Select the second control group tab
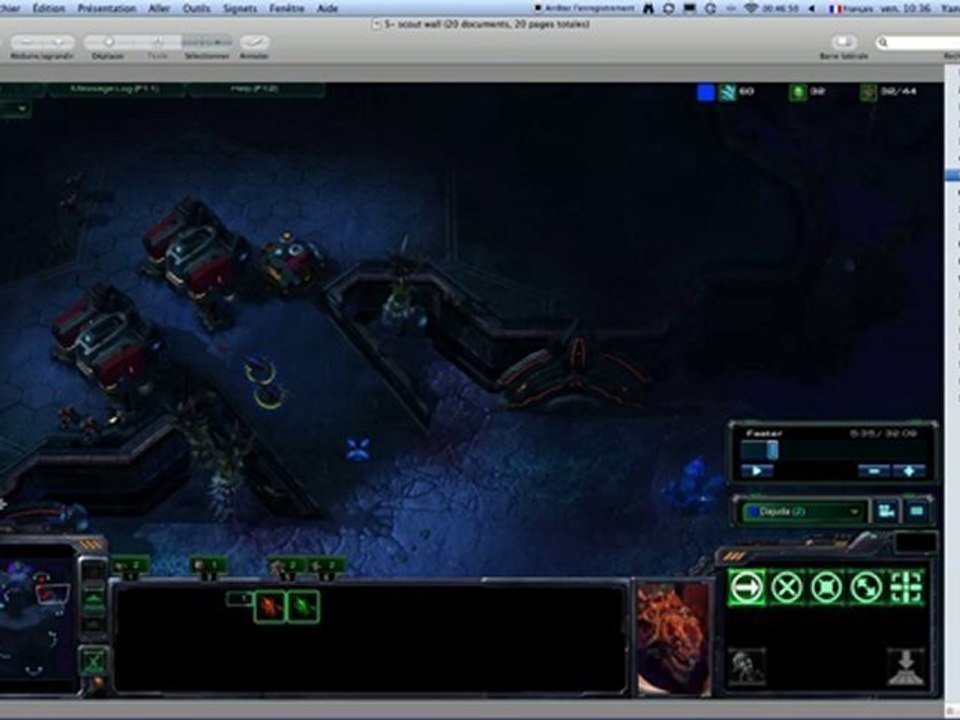This screenshot has width=960, height=720. coord(209,566)
